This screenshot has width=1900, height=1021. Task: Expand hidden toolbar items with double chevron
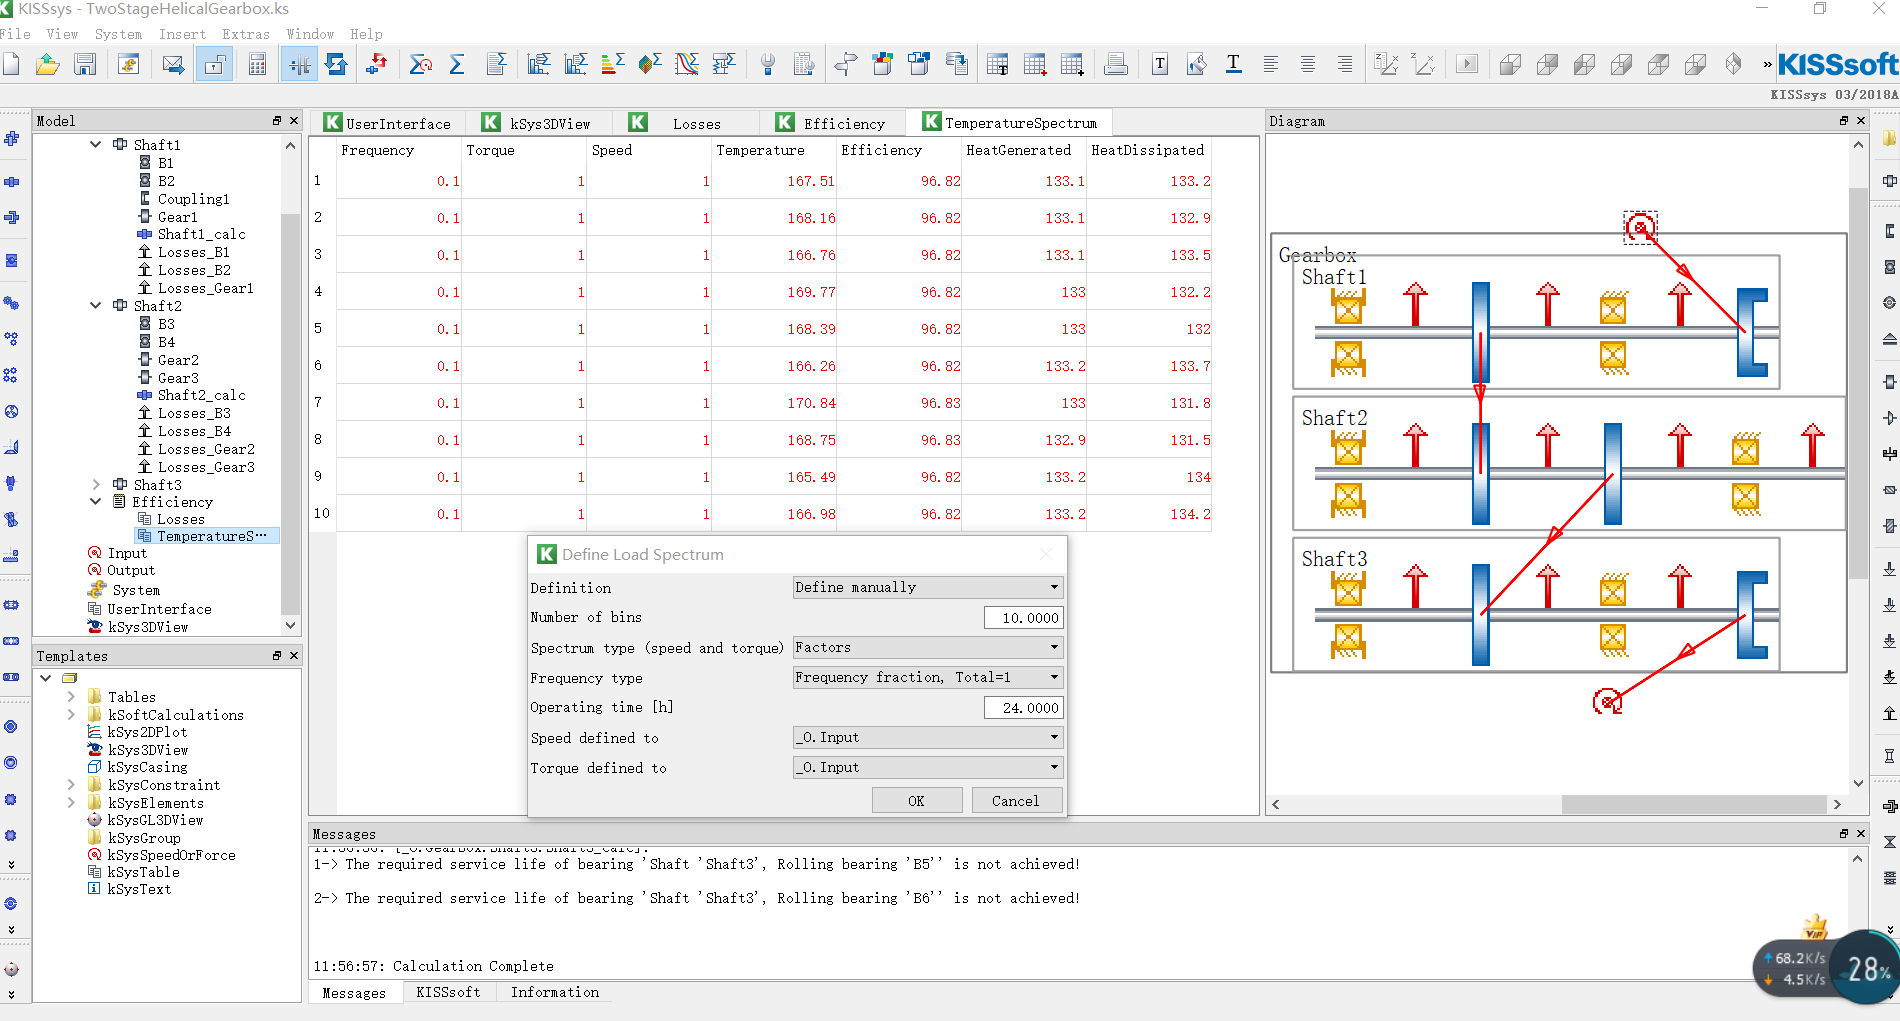(1767, 65)
